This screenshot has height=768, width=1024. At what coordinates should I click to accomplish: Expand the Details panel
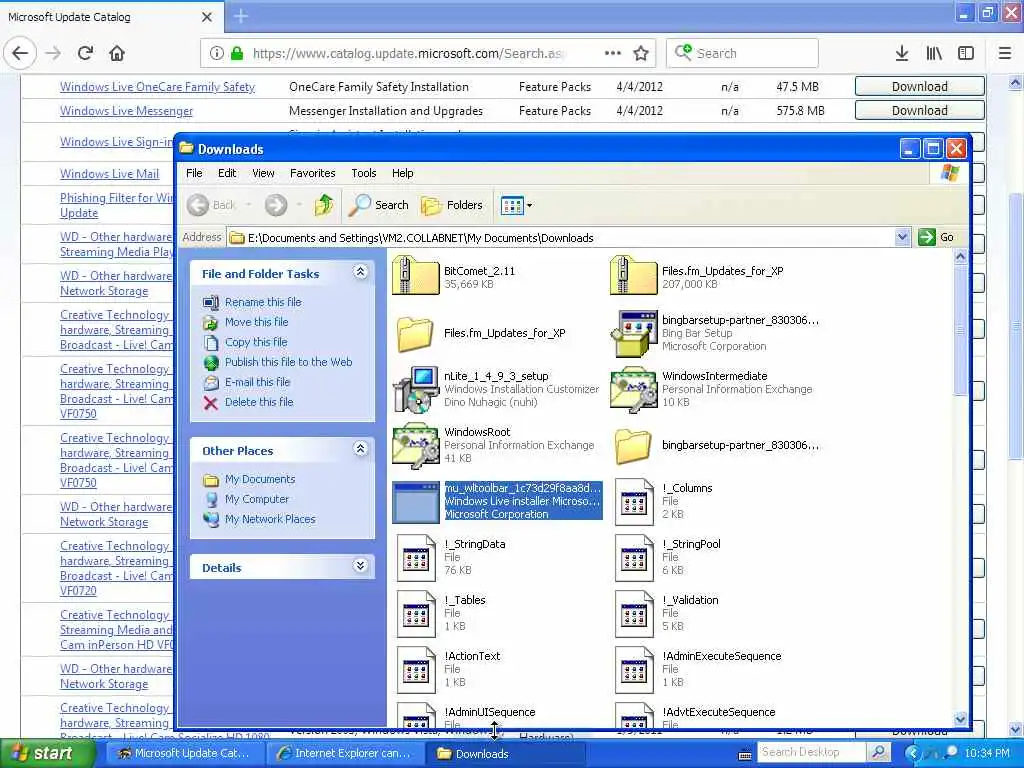click(360, 566)
